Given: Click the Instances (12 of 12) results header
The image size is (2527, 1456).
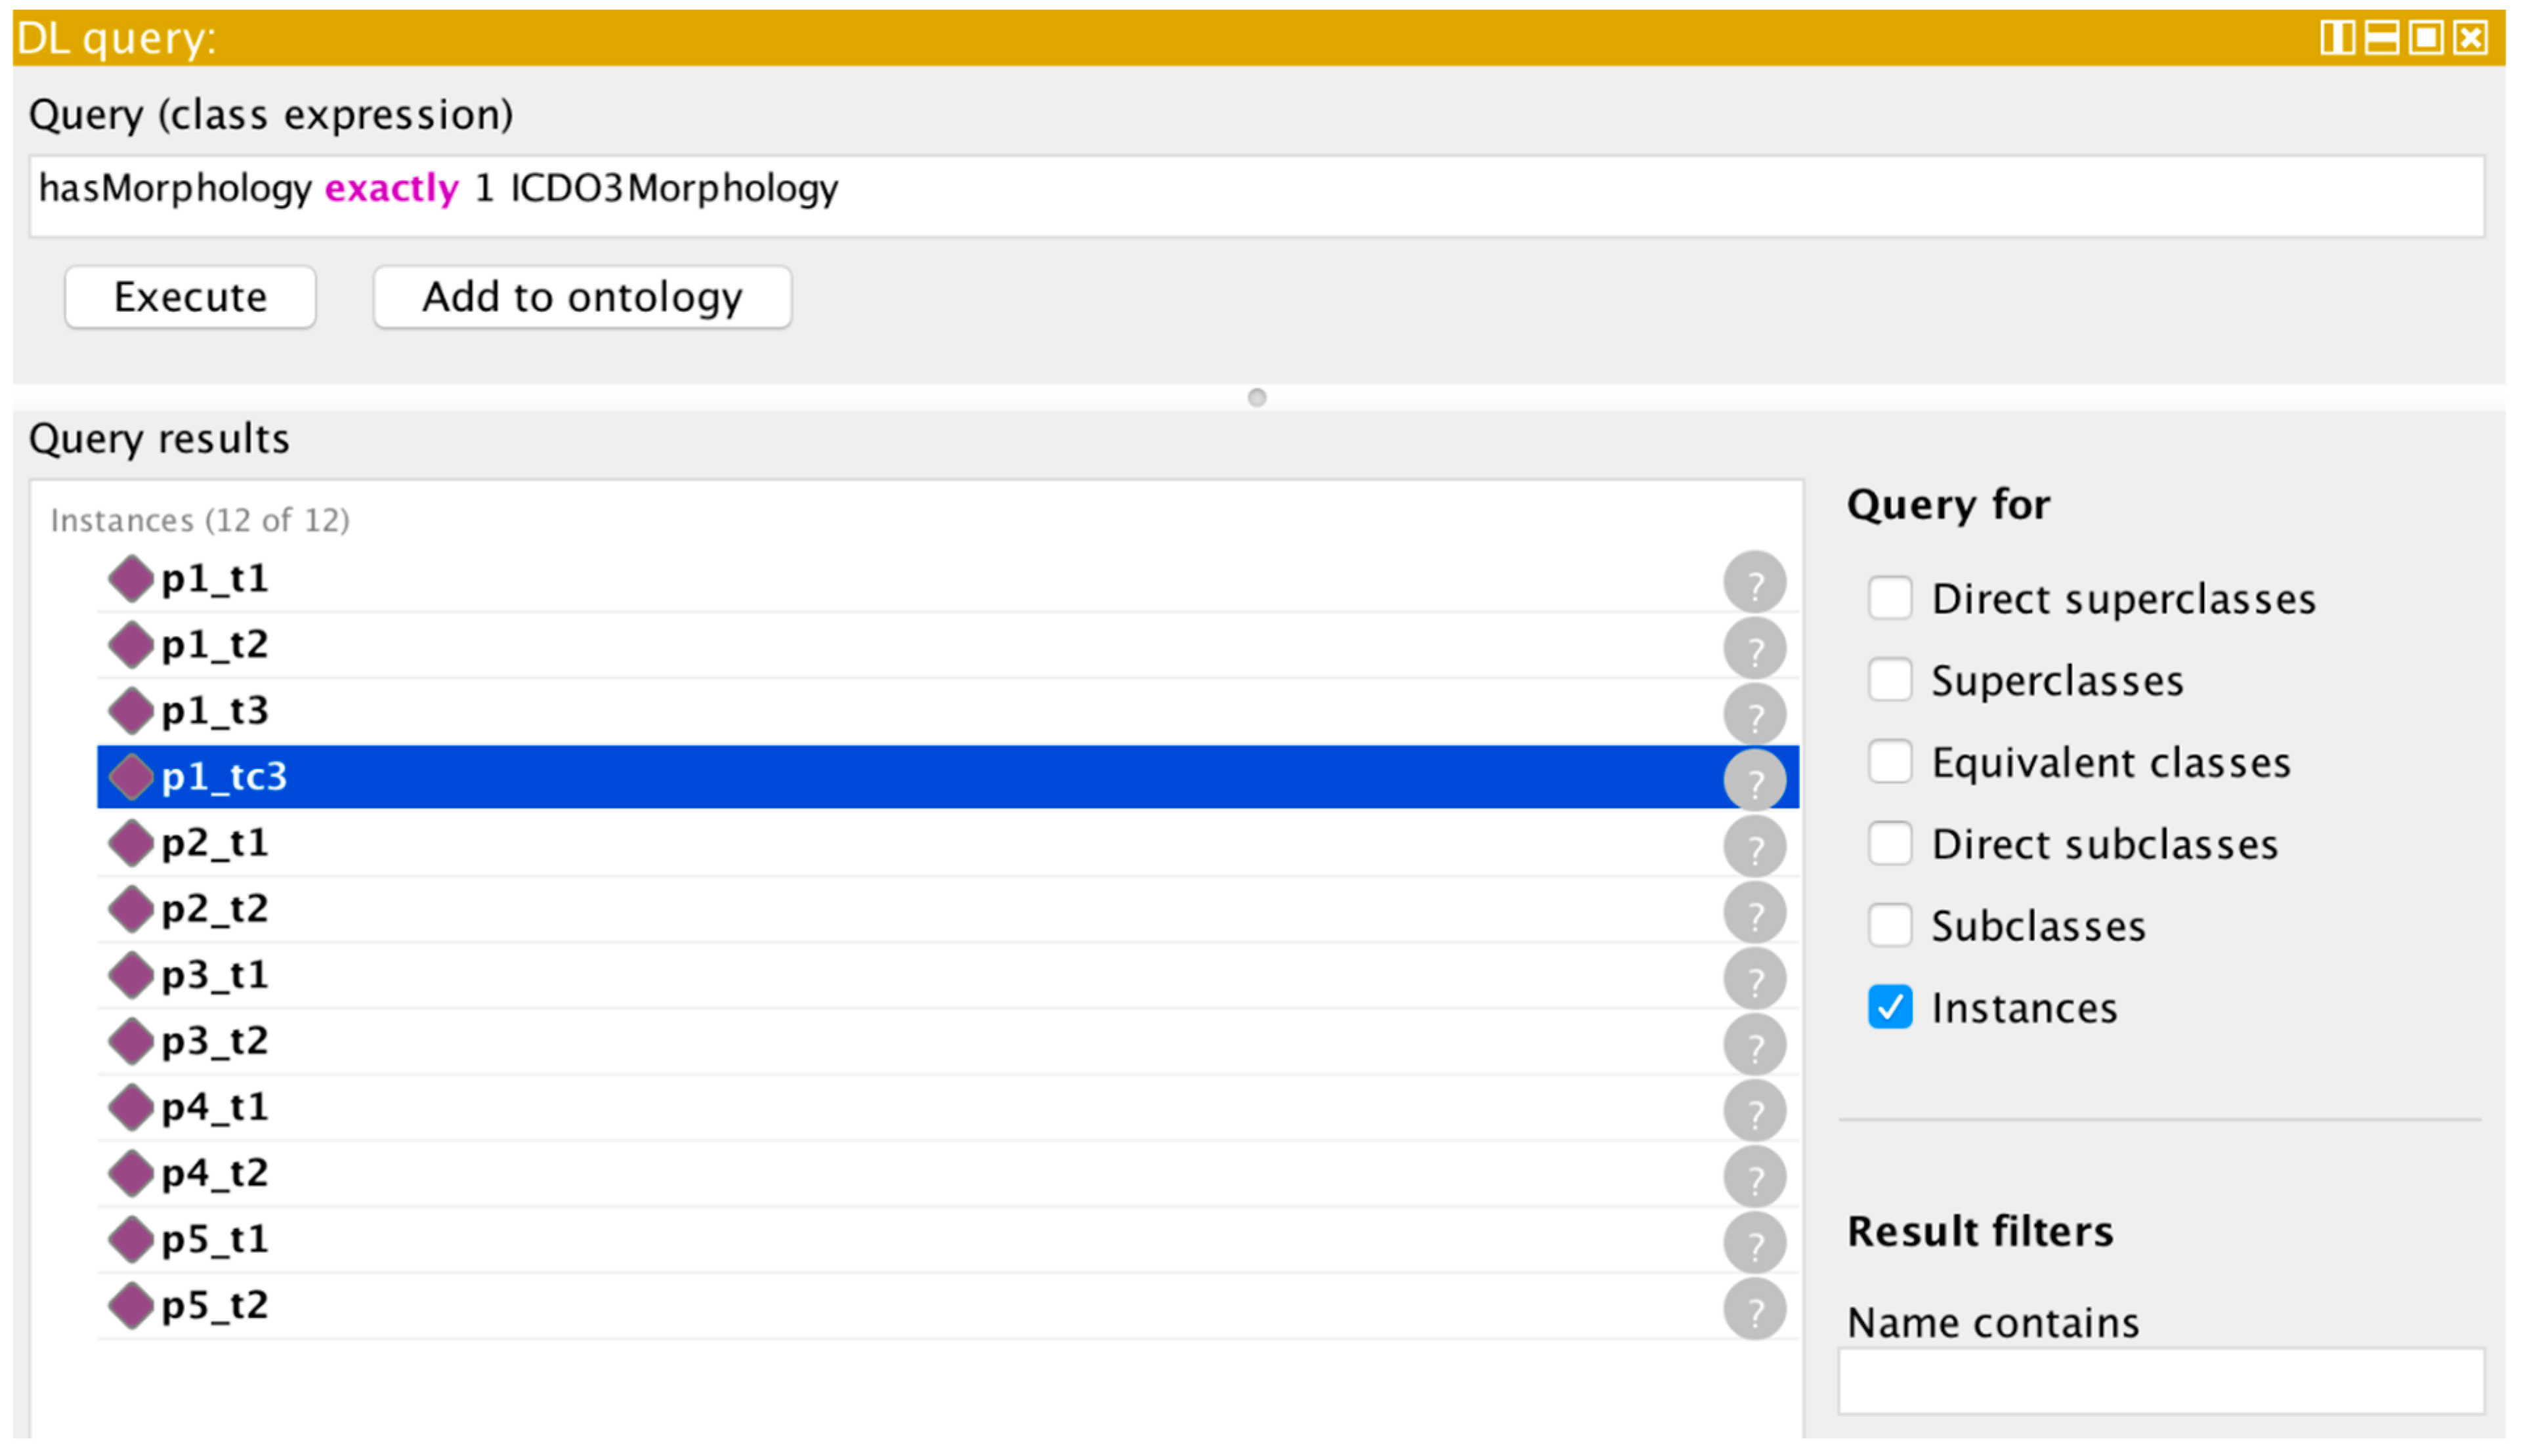Looking at the screenshot, I should tap(200, 520).
